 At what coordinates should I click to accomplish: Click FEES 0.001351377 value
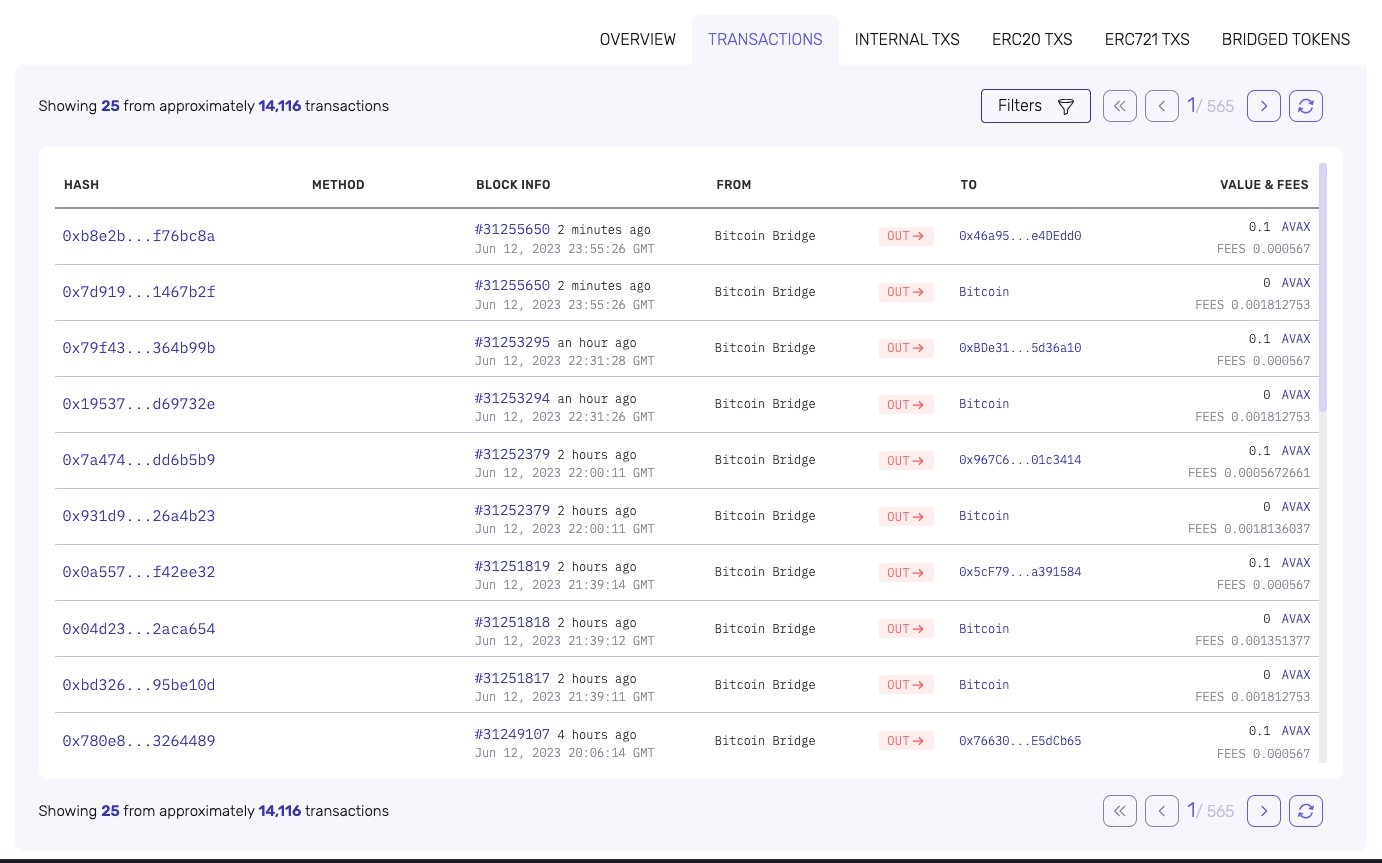coord(1253,641)
